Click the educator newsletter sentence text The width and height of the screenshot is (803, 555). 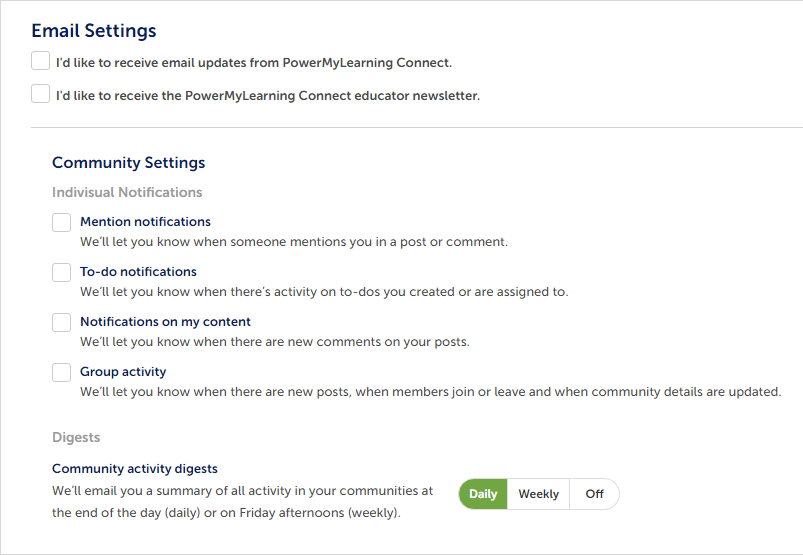pyautogui.click(x=268, y=96)
